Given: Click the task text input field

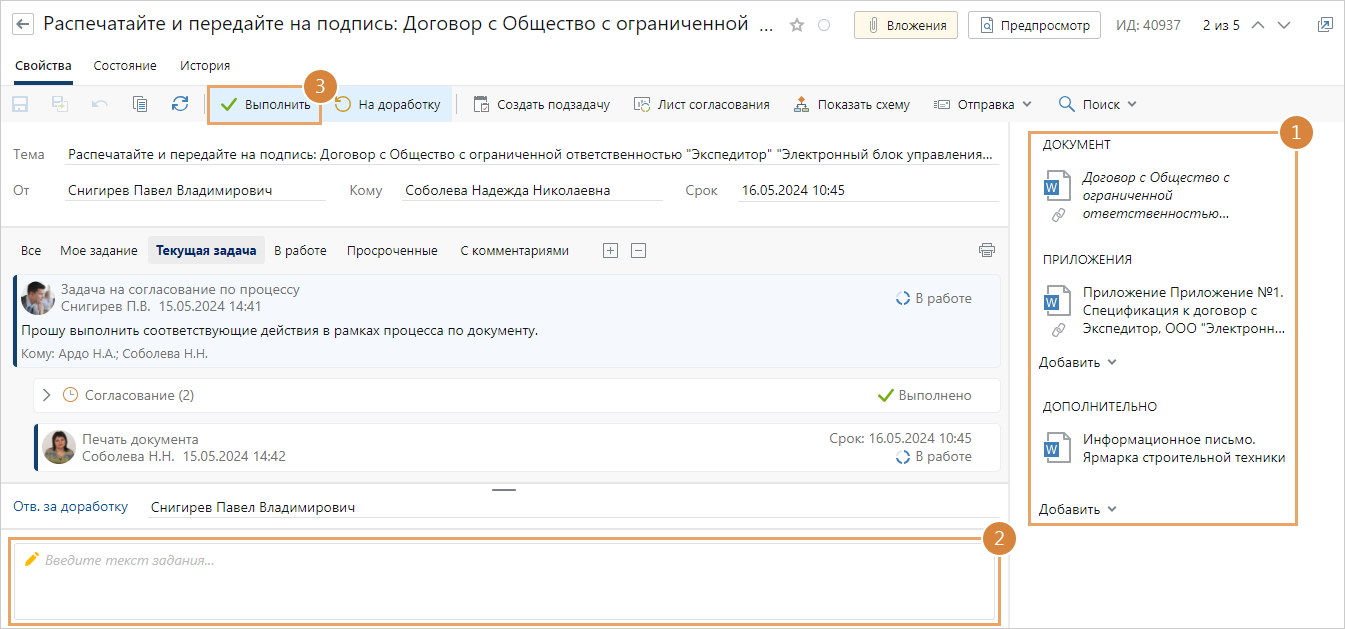Looking at the screenshot, I should [504, 582].
